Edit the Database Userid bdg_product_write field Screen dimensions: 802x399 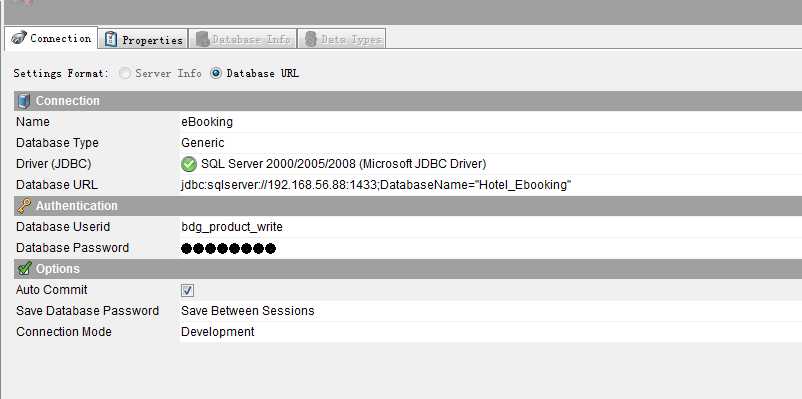pos(491,227)
